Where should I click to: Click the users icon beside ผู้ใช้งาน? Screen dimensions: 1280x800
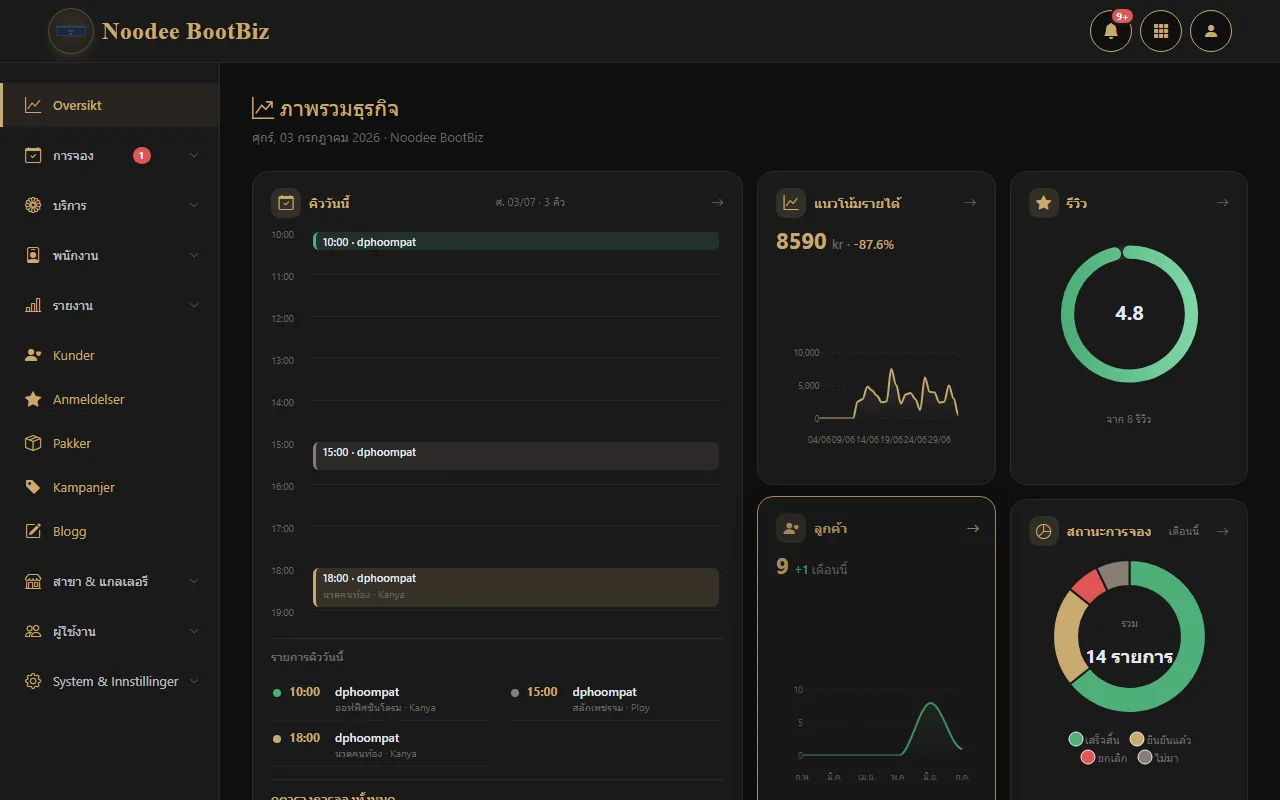pos(33,631)
